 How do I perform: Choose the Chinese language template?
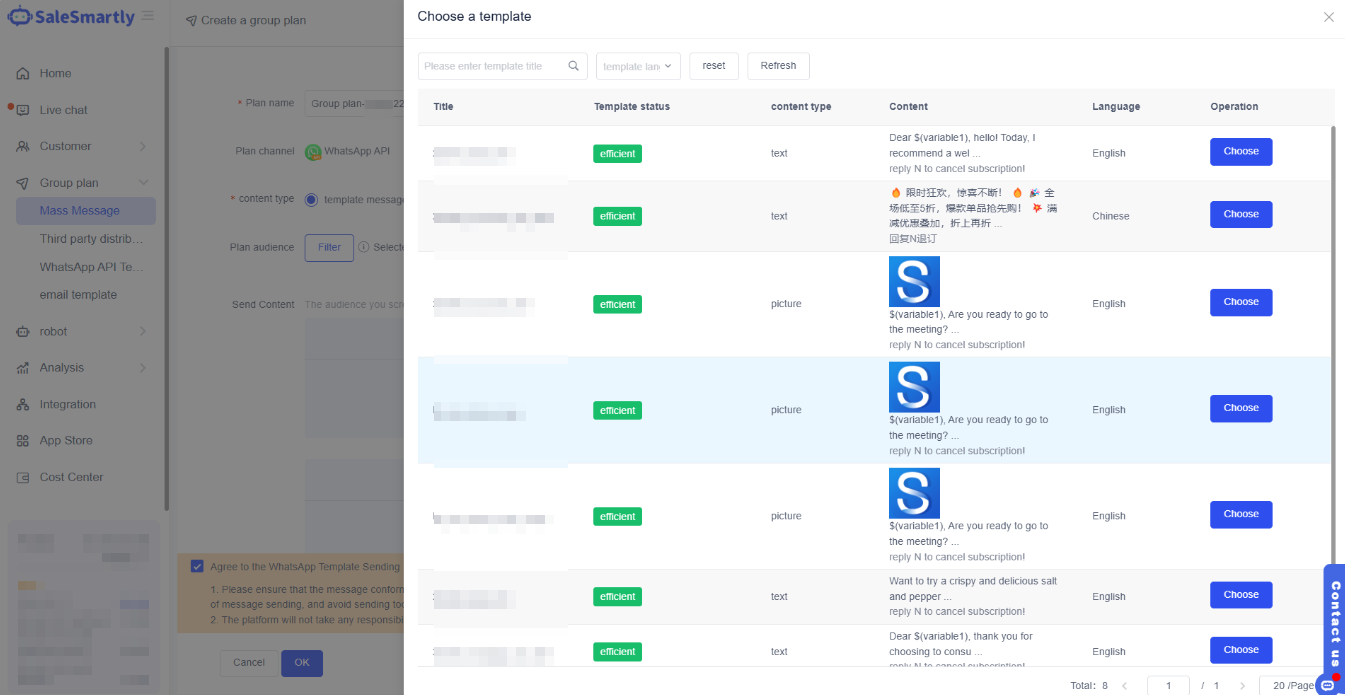(1240, 214)
